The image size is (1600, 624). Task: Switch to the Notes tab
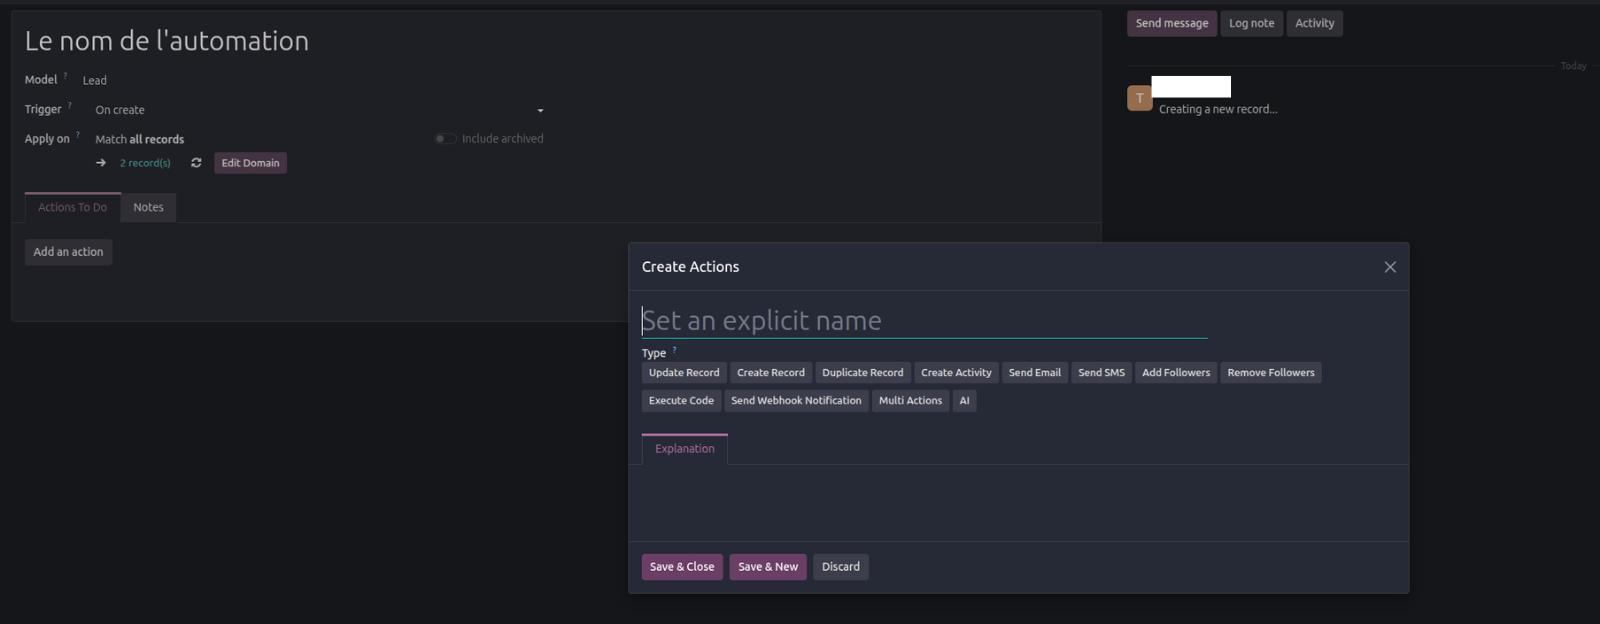tap(148, 207)
